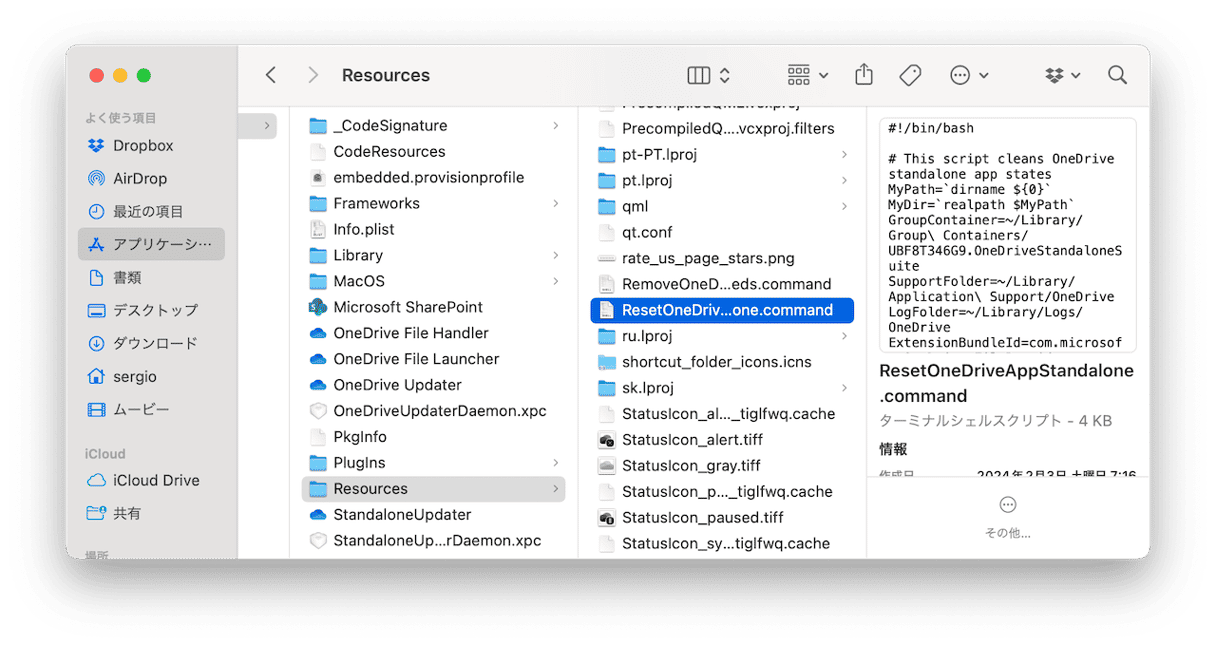Select StandaloneUp...rDaemon.xpc file
The width and height of the screenshot is (1216, 646).
click(433, 541)
